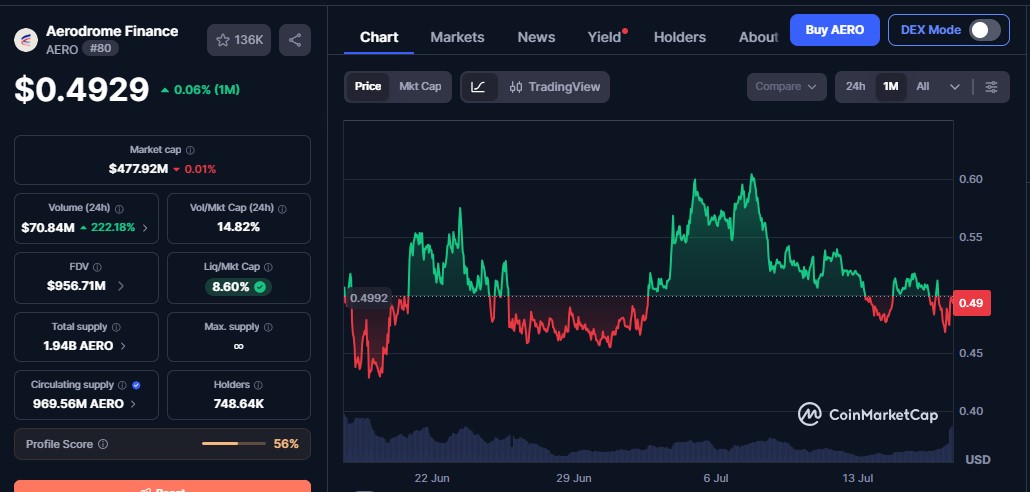
Task: Toggle the DEX Mode switch
Action: coord(985,30)
